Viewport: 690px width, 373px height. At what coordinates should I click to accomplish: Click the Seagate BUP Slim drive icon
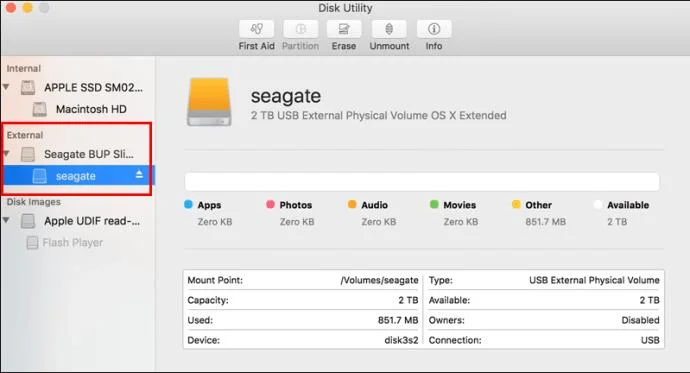[x=28, y=154]
